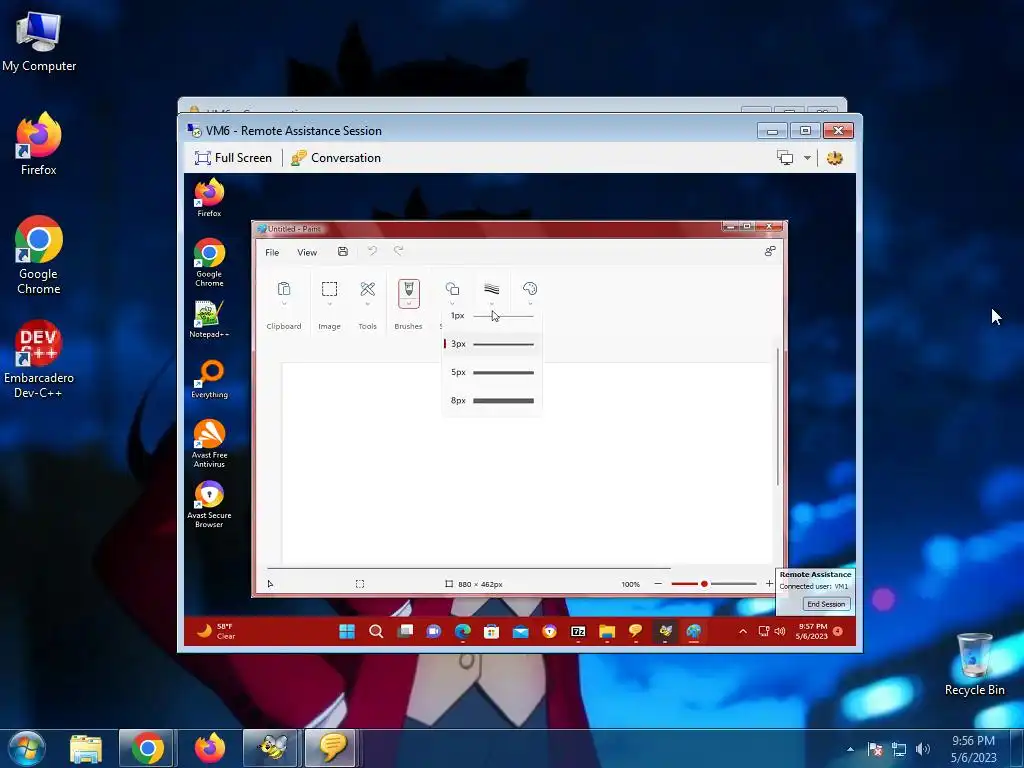Open the Shapes icon in Paint ribbon
This screenshot has width=1024, height=768.
452,289
